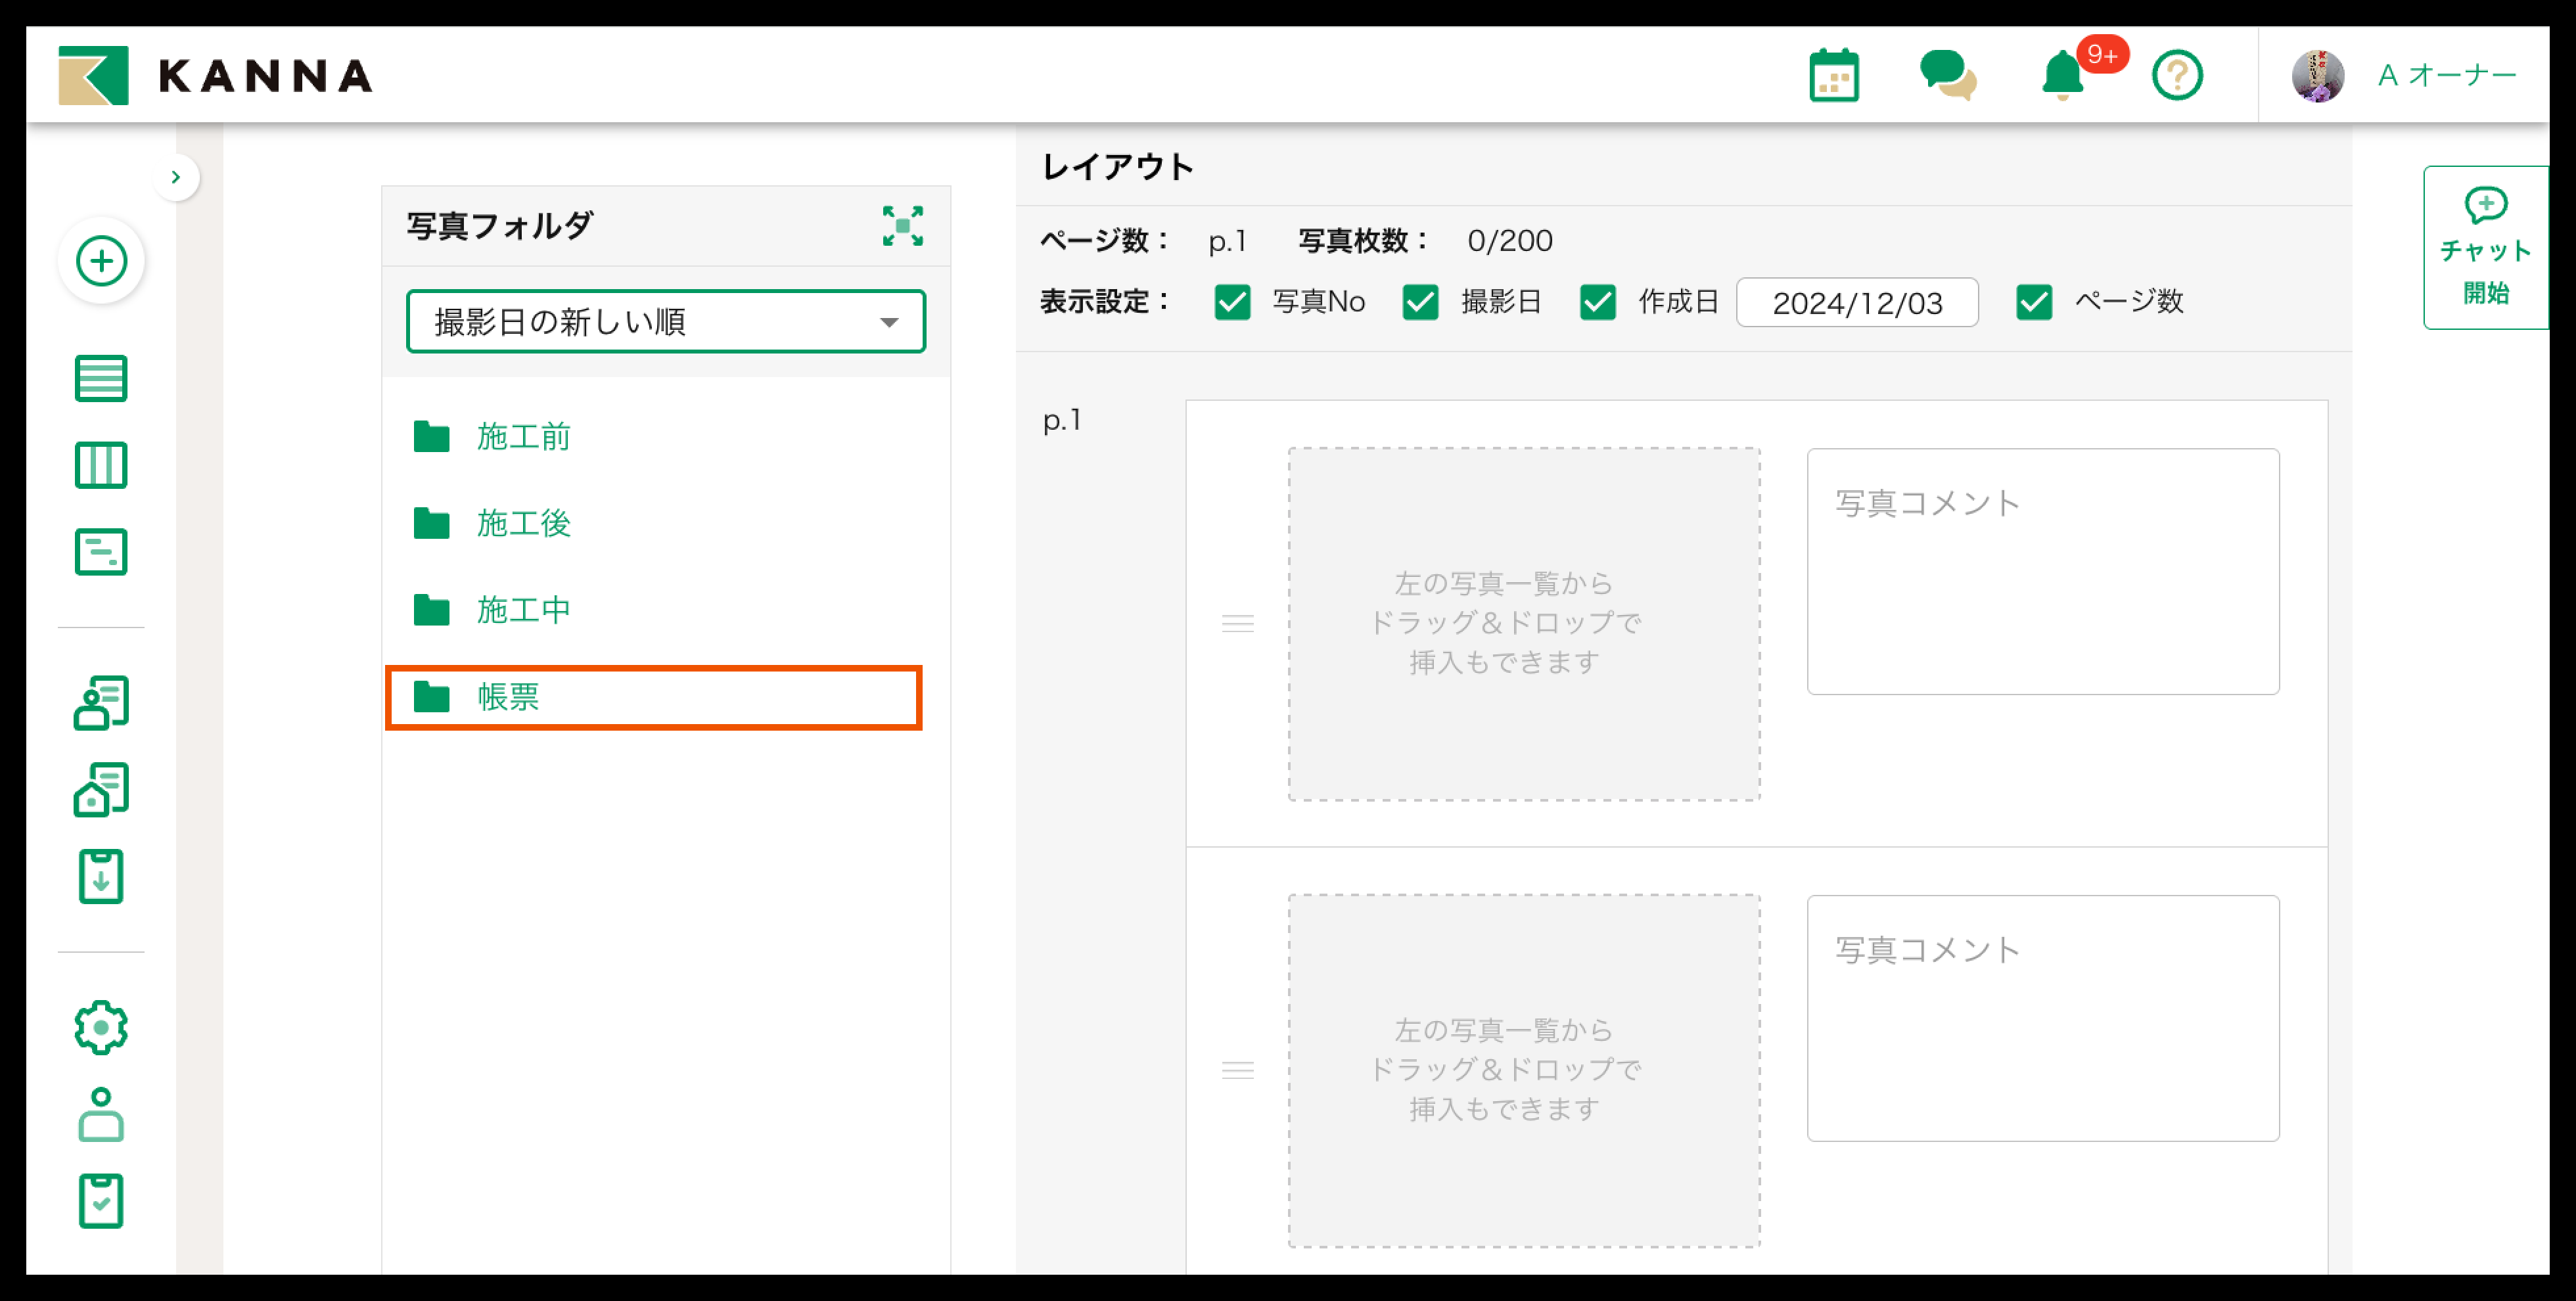The image size is (2576, 1301).
Task: Click the help question mark icon
Action: [2176, 76]
